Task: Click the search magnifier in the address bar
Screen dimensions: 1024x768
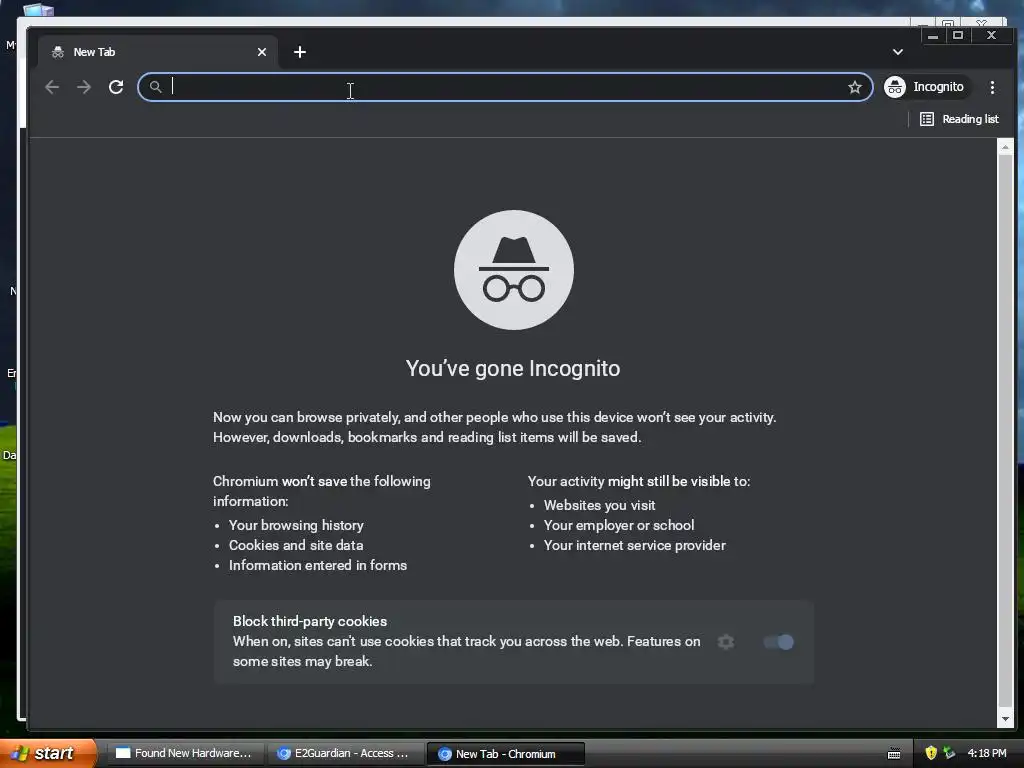Action: pos(155,87)
